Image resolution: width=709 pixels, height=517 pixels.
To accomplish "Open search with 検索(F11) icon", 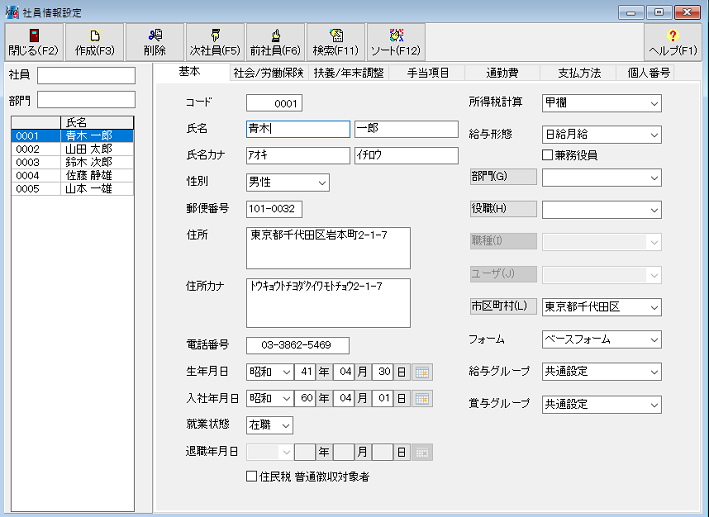I will (335, 42).
